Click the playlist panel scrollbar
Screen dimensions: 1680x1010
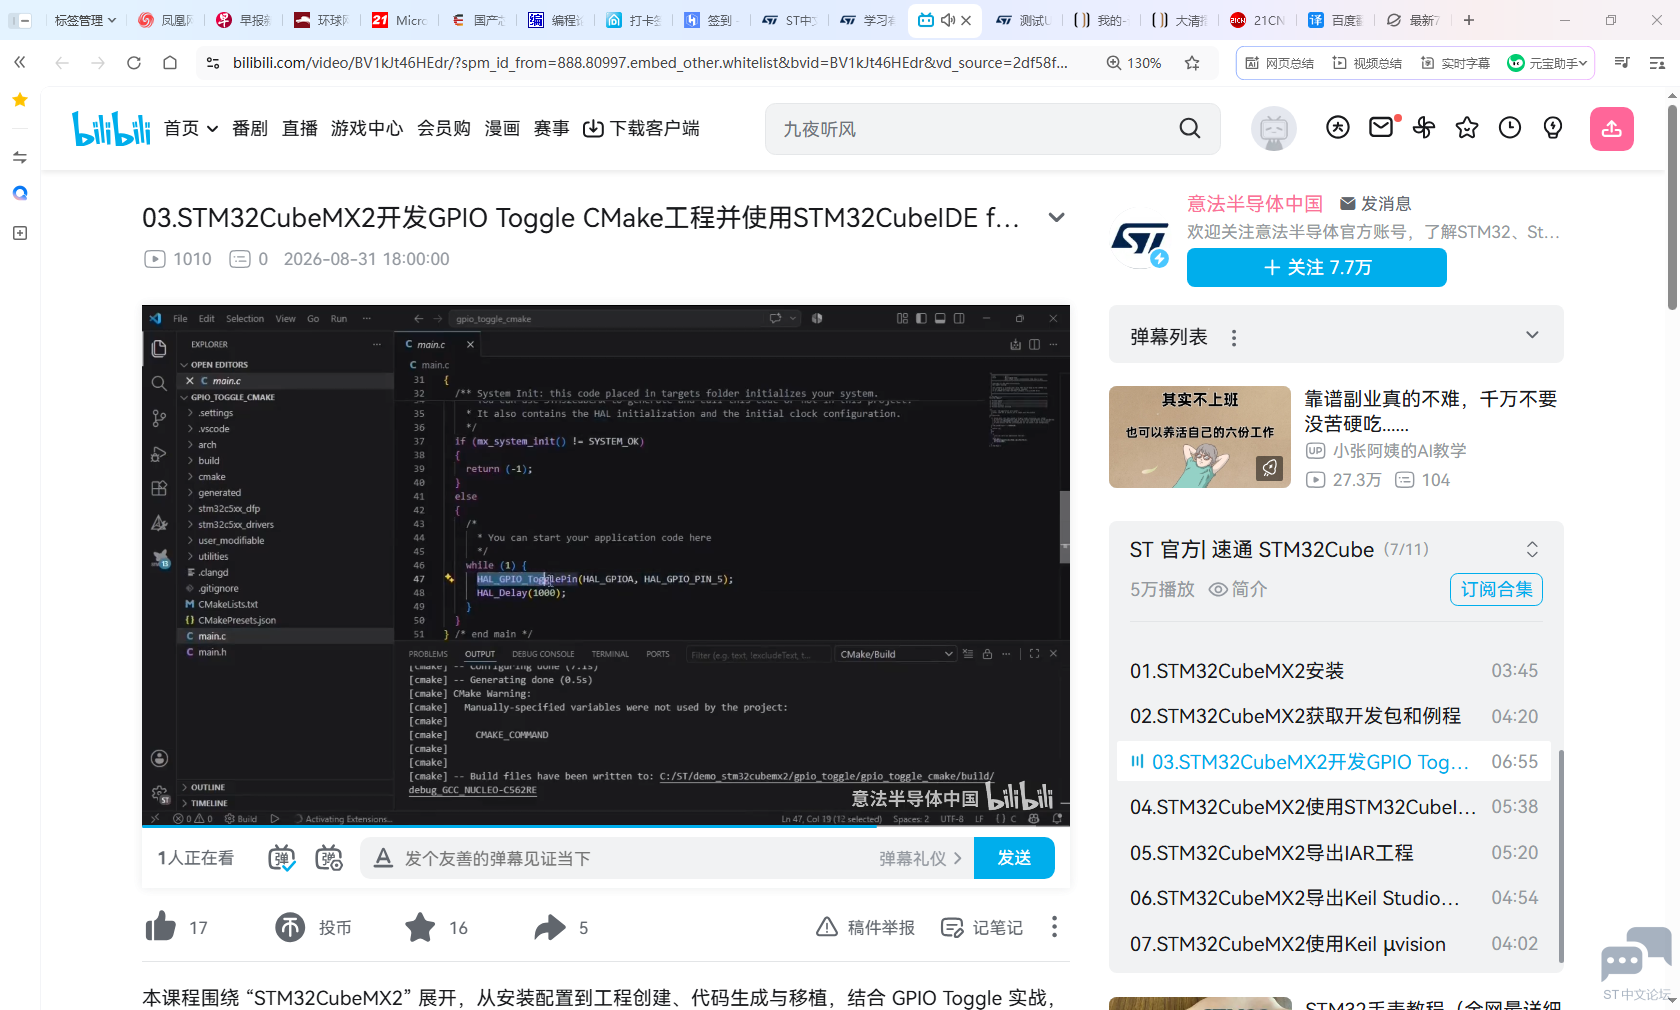pos(1560,857)
